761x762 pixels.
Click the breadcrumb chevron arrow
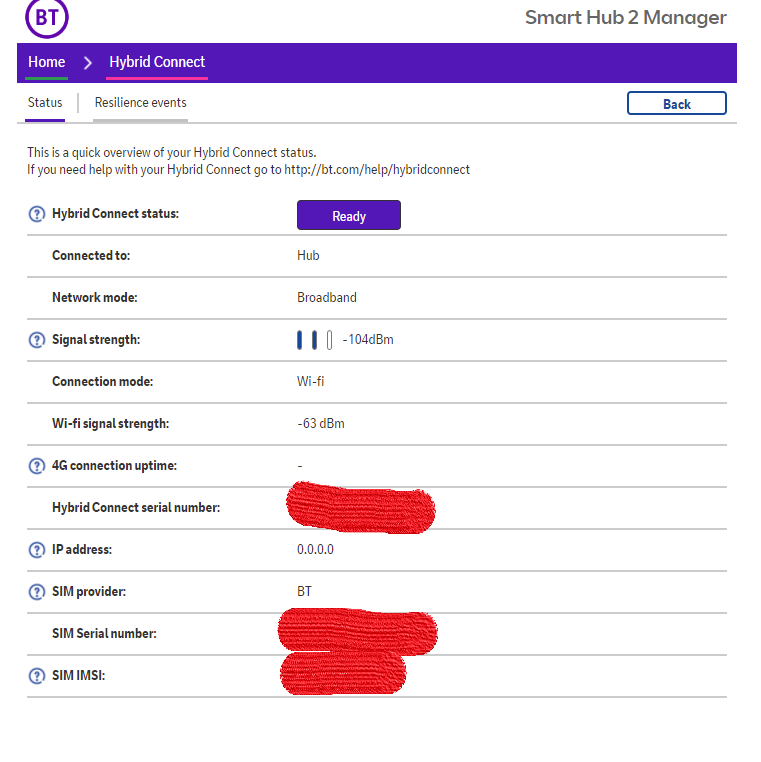tap(87, 62)
